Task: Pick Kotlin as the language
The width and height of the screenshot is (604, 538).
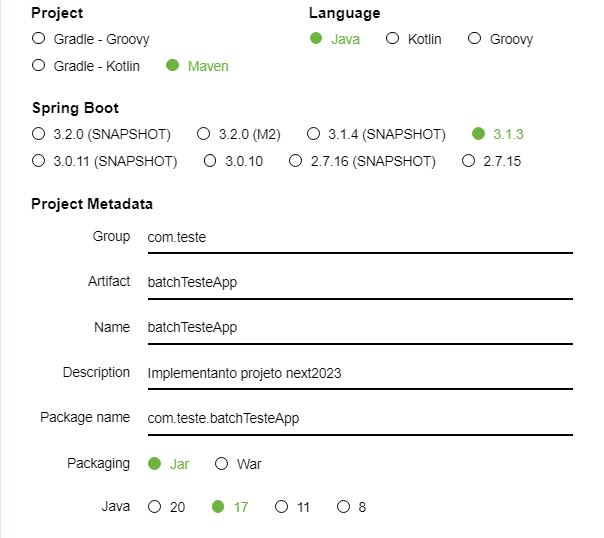Action: tap(393, 39)
